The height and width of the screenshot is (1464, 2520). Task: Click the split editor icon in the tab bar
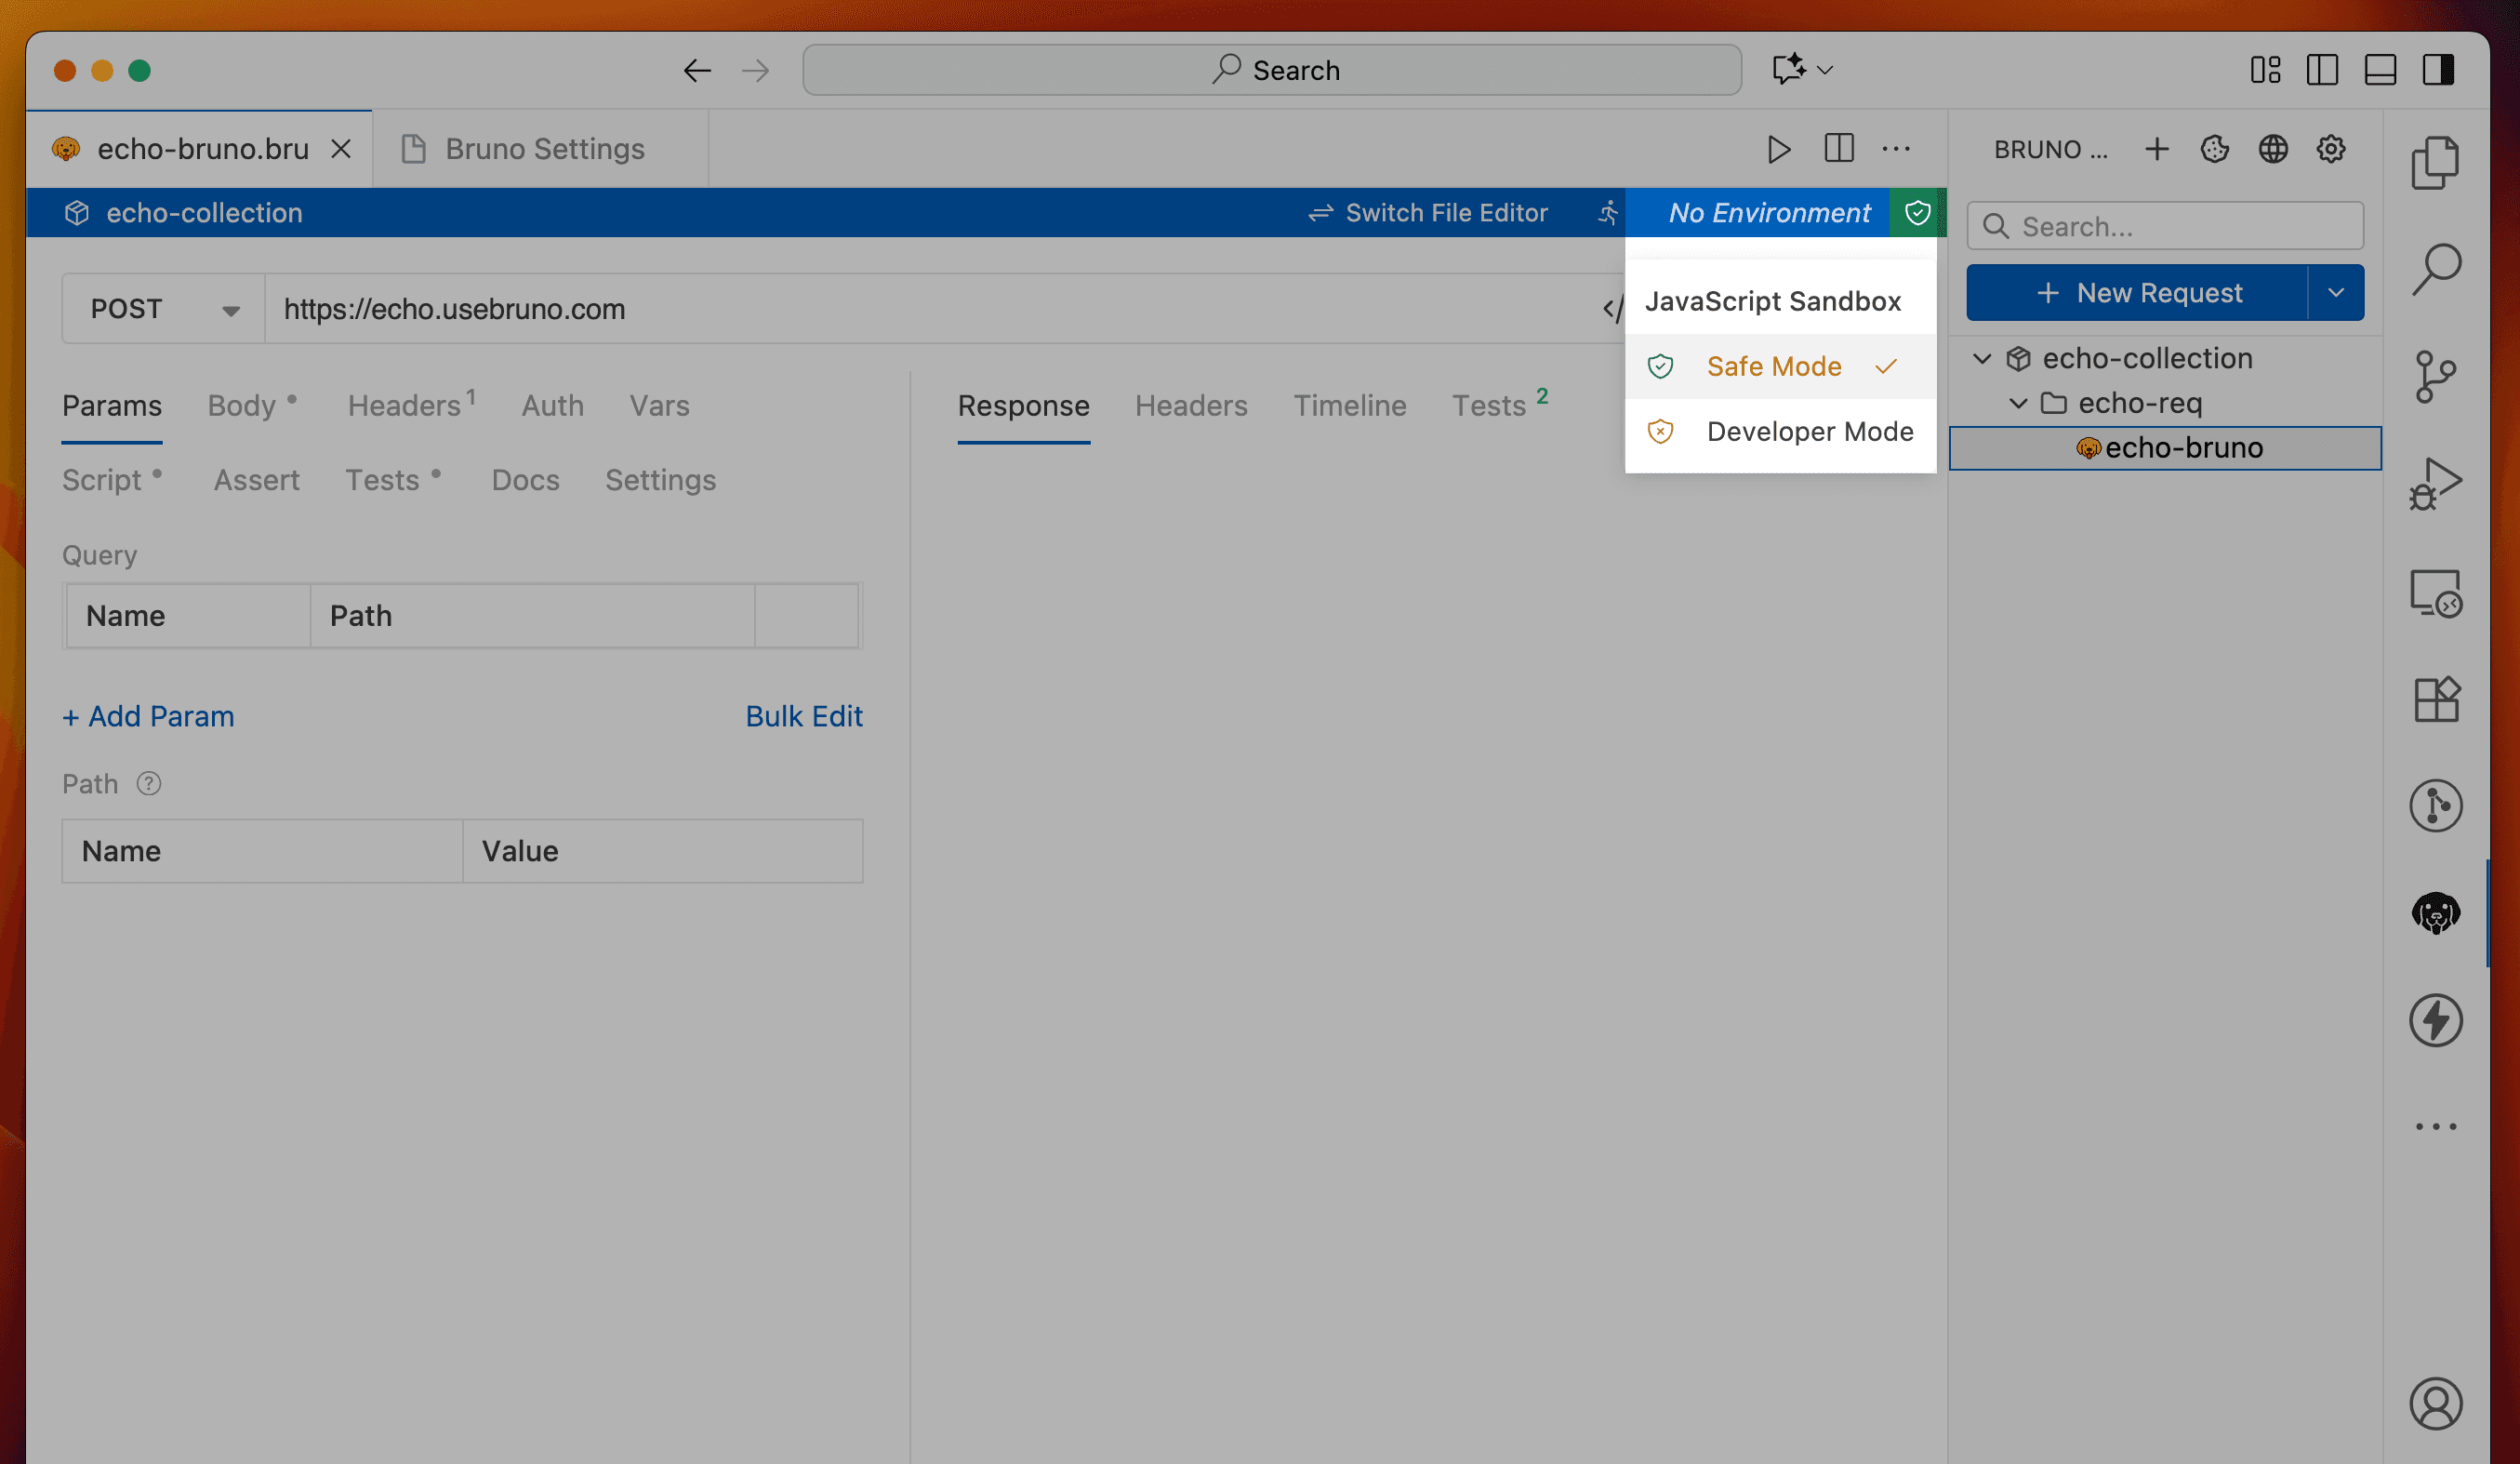(1838, 149)
